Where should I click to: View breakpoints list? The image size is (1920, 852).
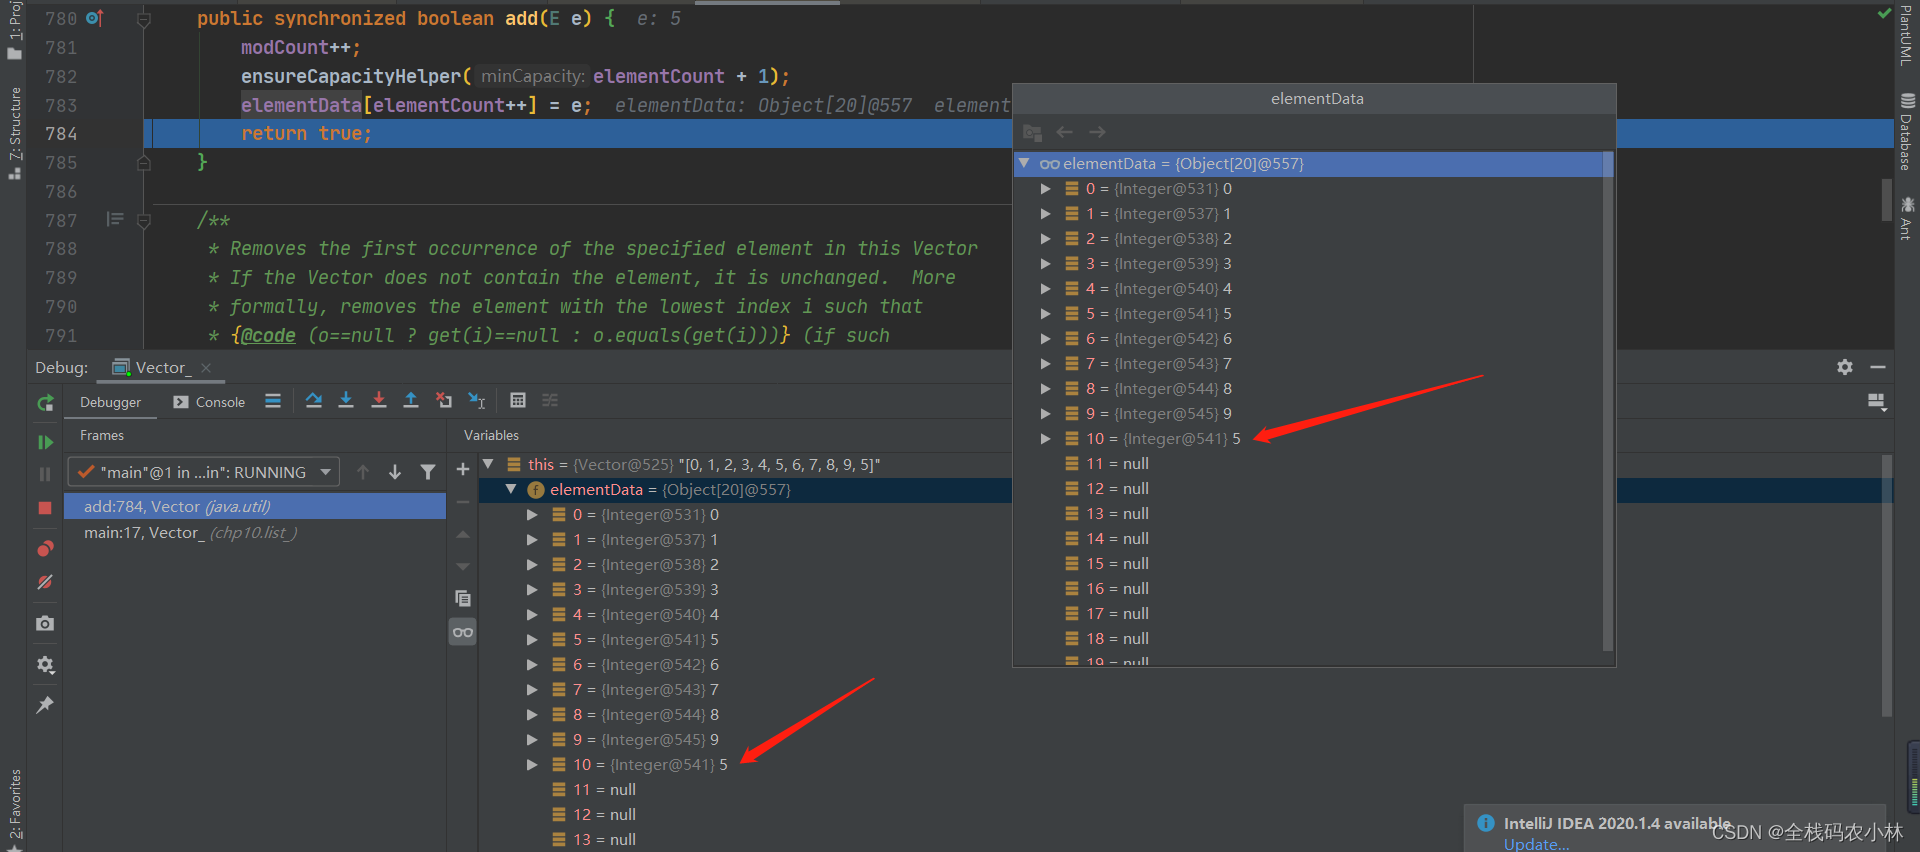pos(45,549)
